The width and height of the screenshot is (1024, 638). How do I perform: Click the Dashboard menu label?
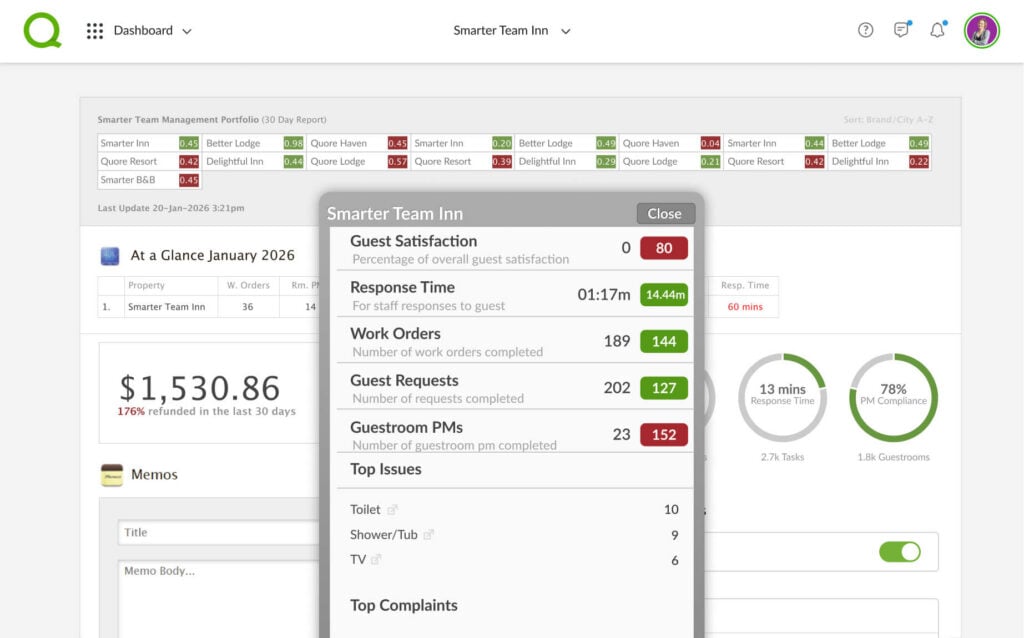click(143, 31)
